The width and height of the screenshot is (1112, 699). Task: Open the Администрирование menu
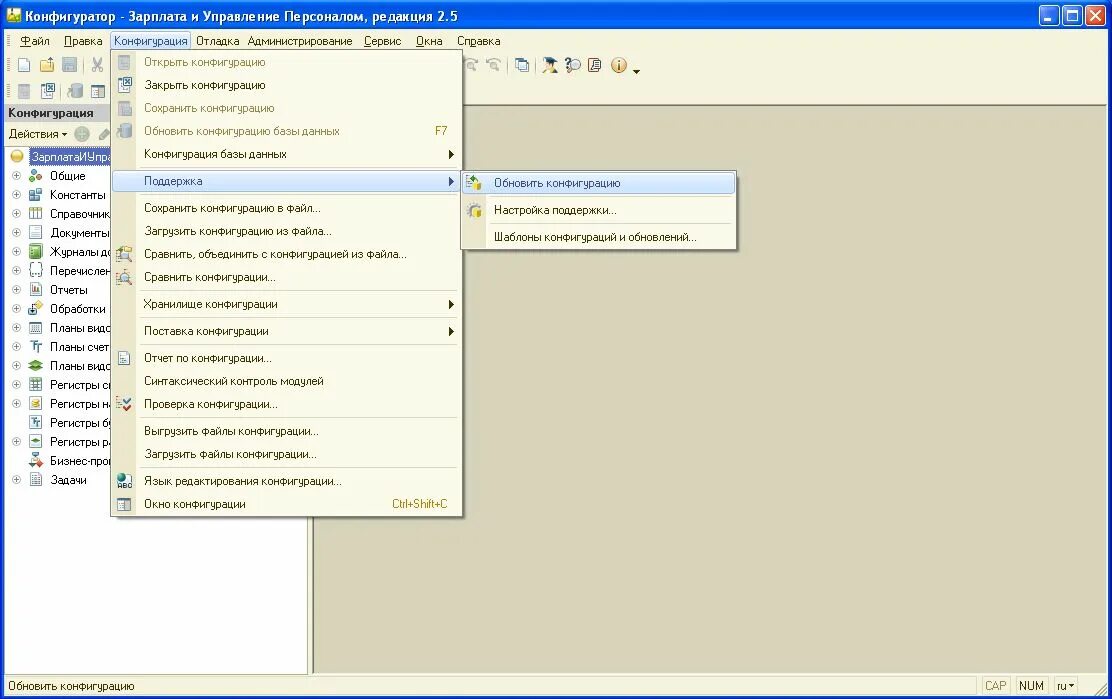tap(300, 41)
